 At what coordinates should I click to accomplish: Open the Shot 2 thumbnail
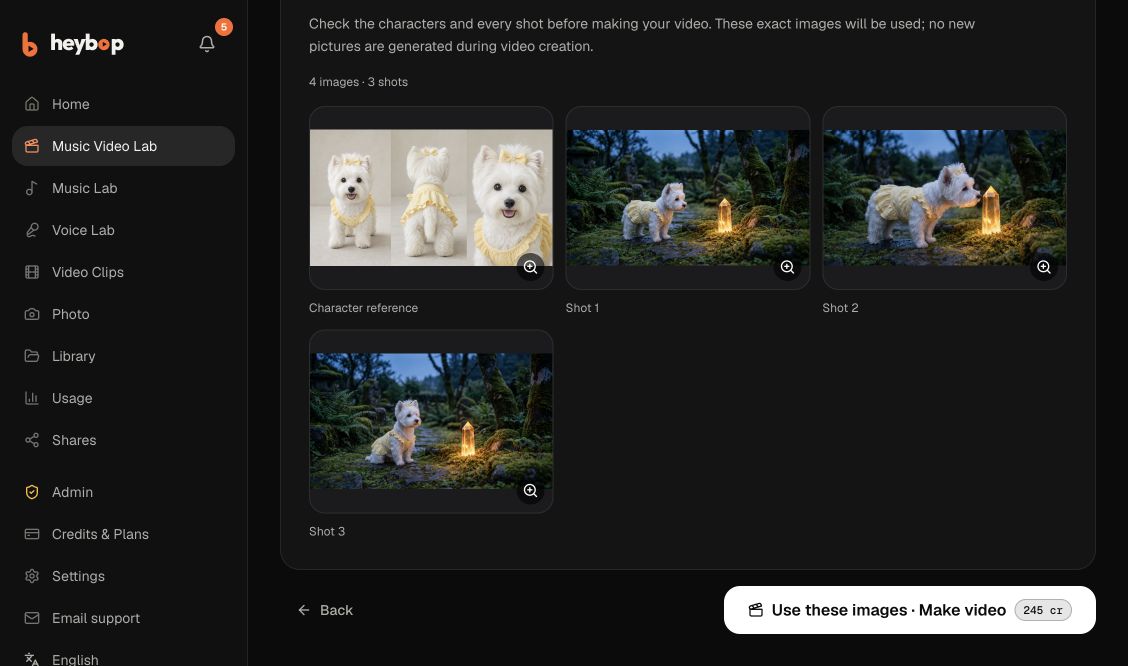[x=944, y=198]
